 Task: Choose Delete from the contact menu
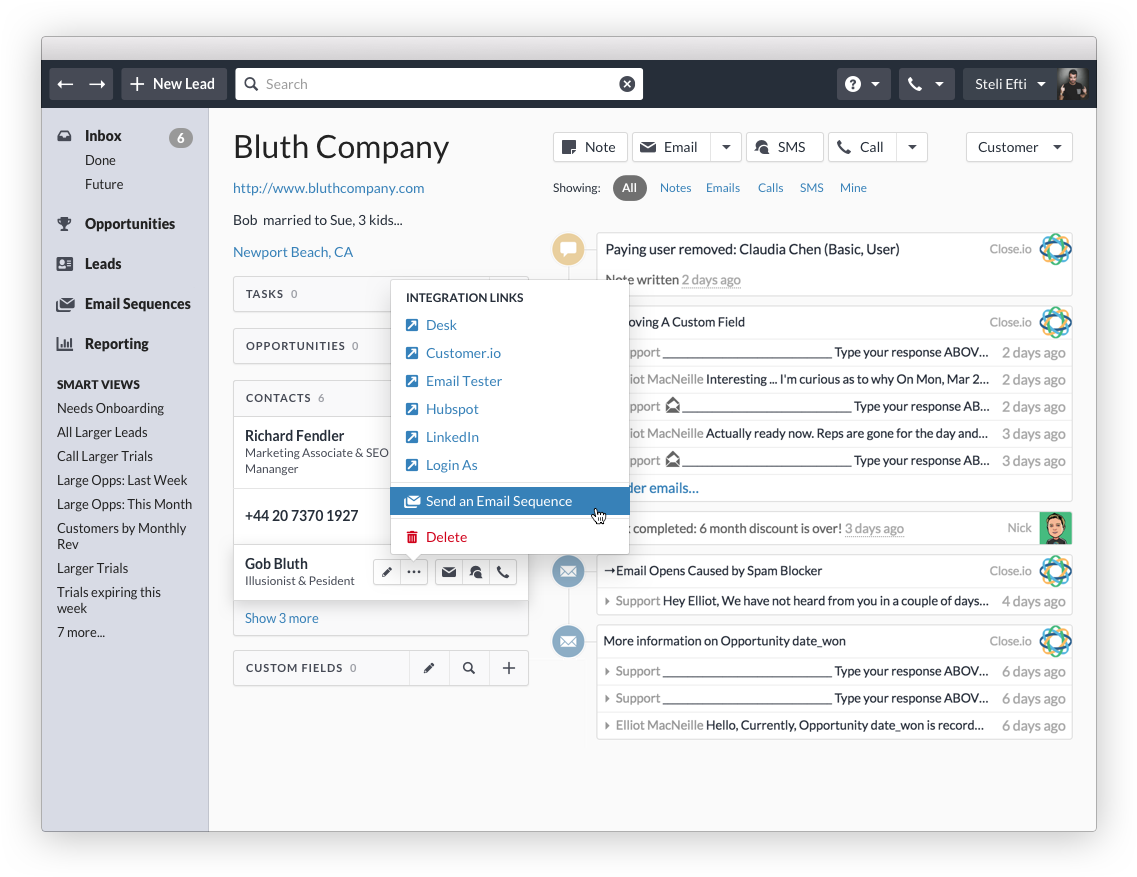(446, 537)
